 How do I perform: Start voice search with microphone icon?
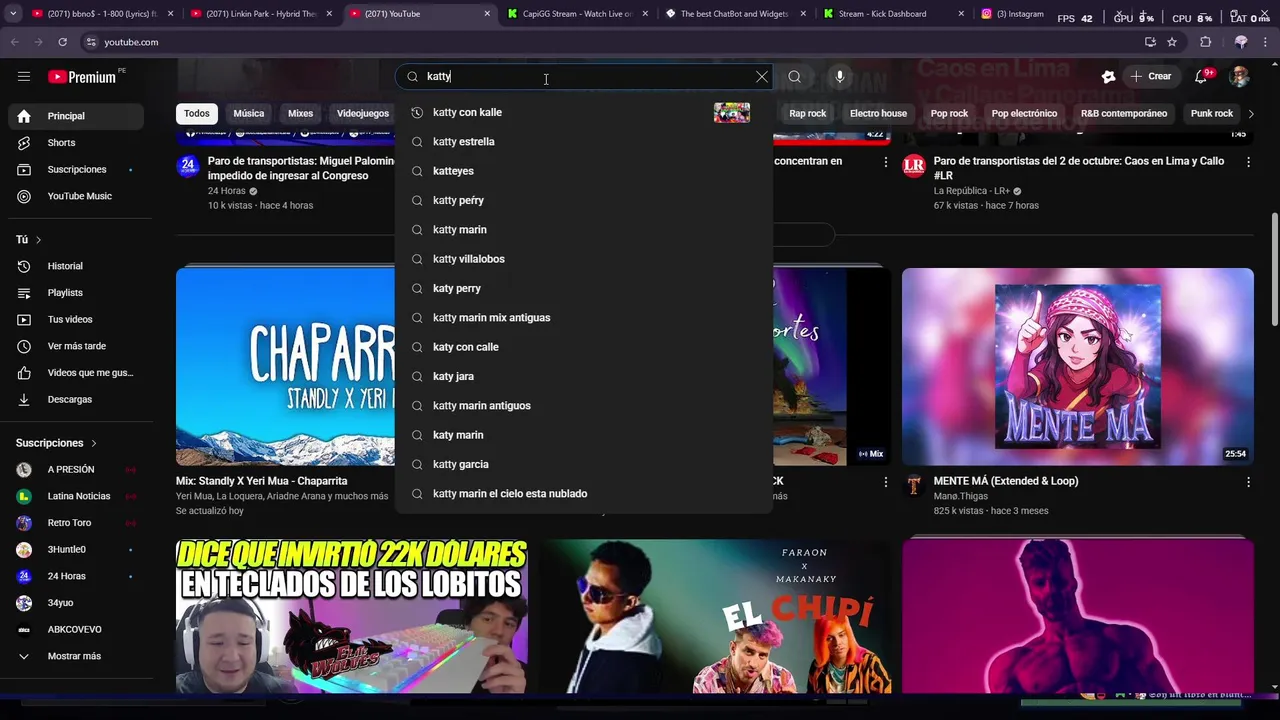(x=840, y=76)
